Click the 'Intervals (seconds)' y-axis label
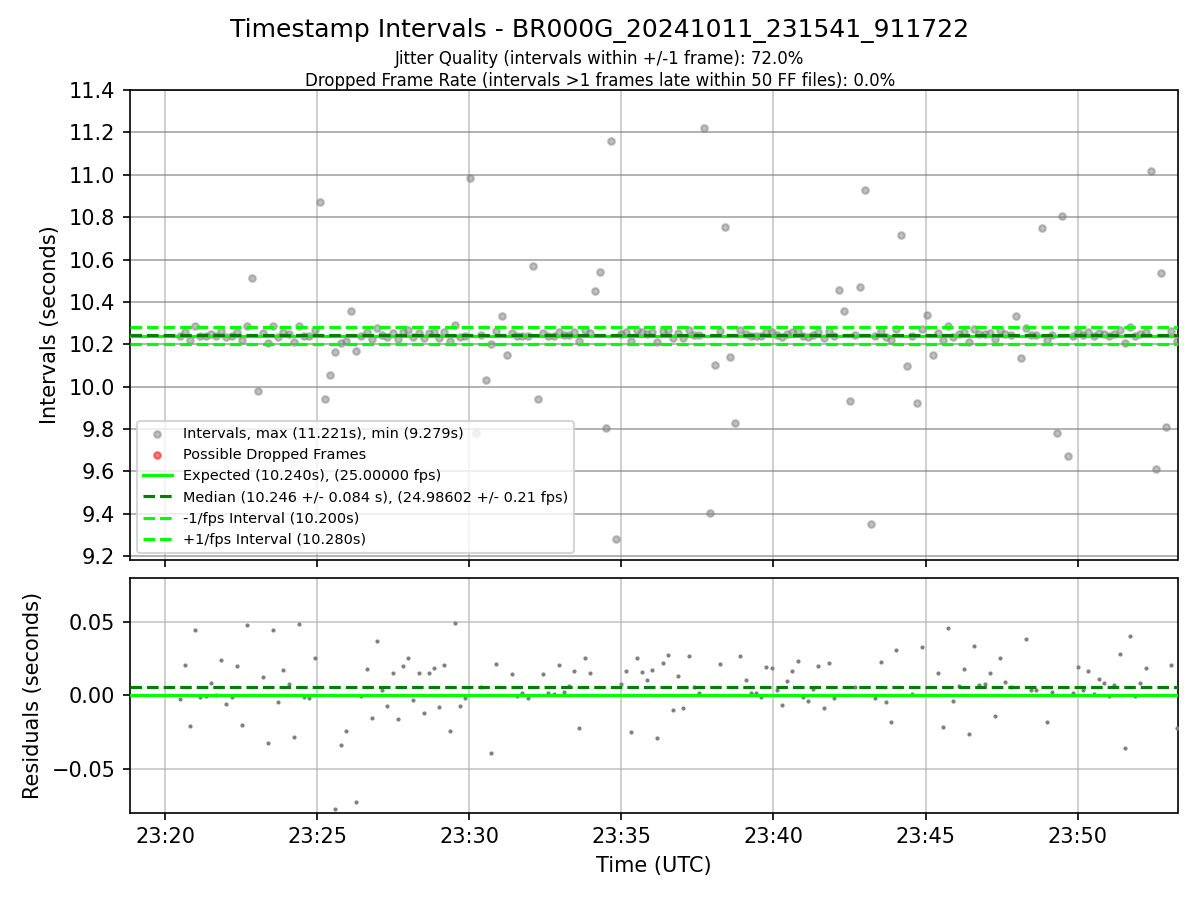 (x=49, y=324)
